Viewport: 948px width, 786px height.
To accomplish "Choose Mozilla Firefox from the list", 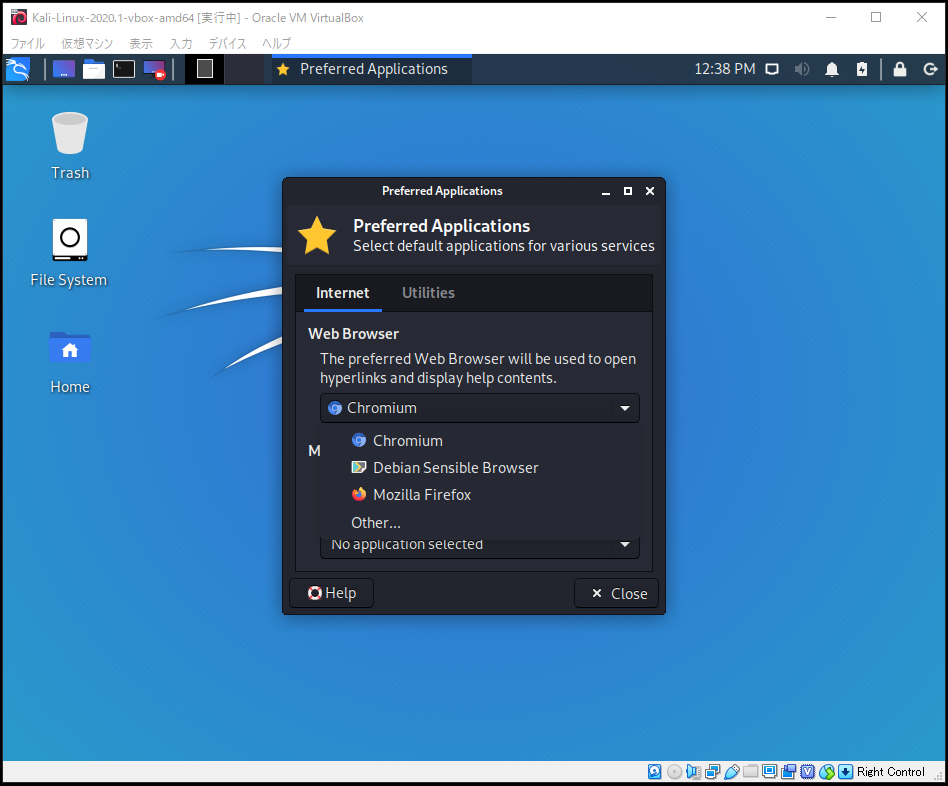I will (x=479, y=495).
